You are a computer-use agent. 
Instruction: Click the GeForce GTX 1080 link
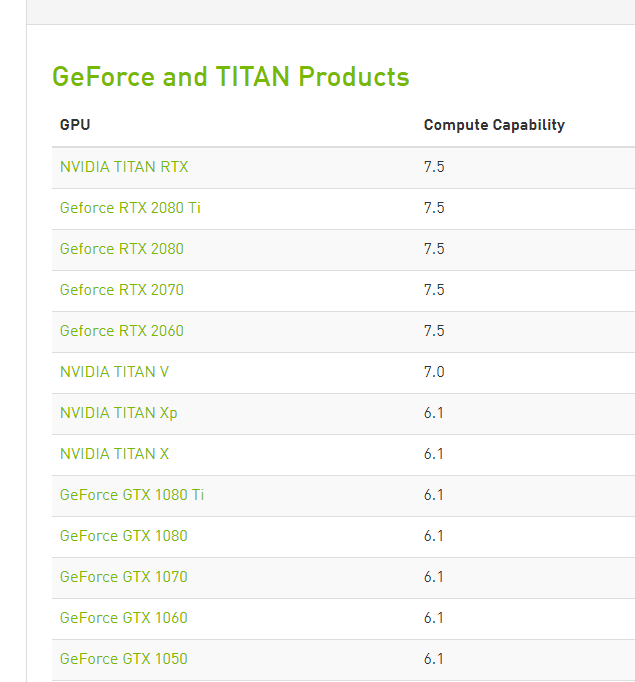124,536
